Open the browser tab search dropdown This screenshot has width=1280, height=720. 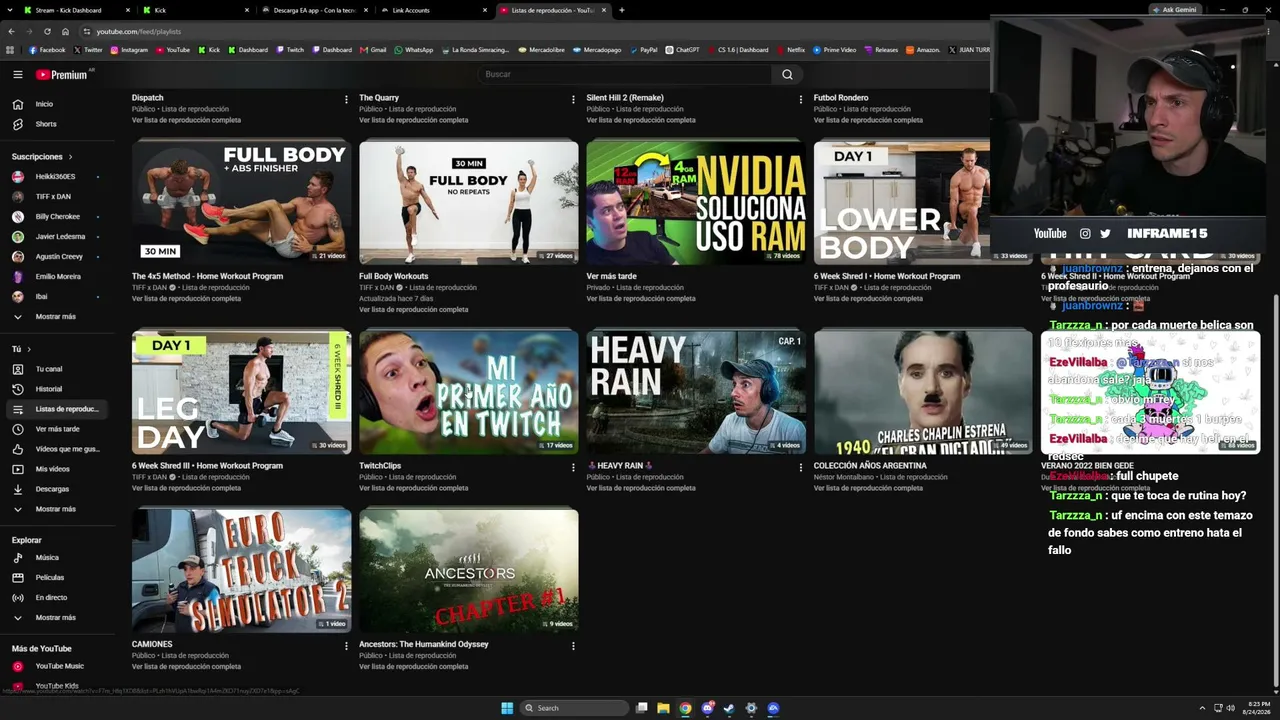click(x=9, y=10)
